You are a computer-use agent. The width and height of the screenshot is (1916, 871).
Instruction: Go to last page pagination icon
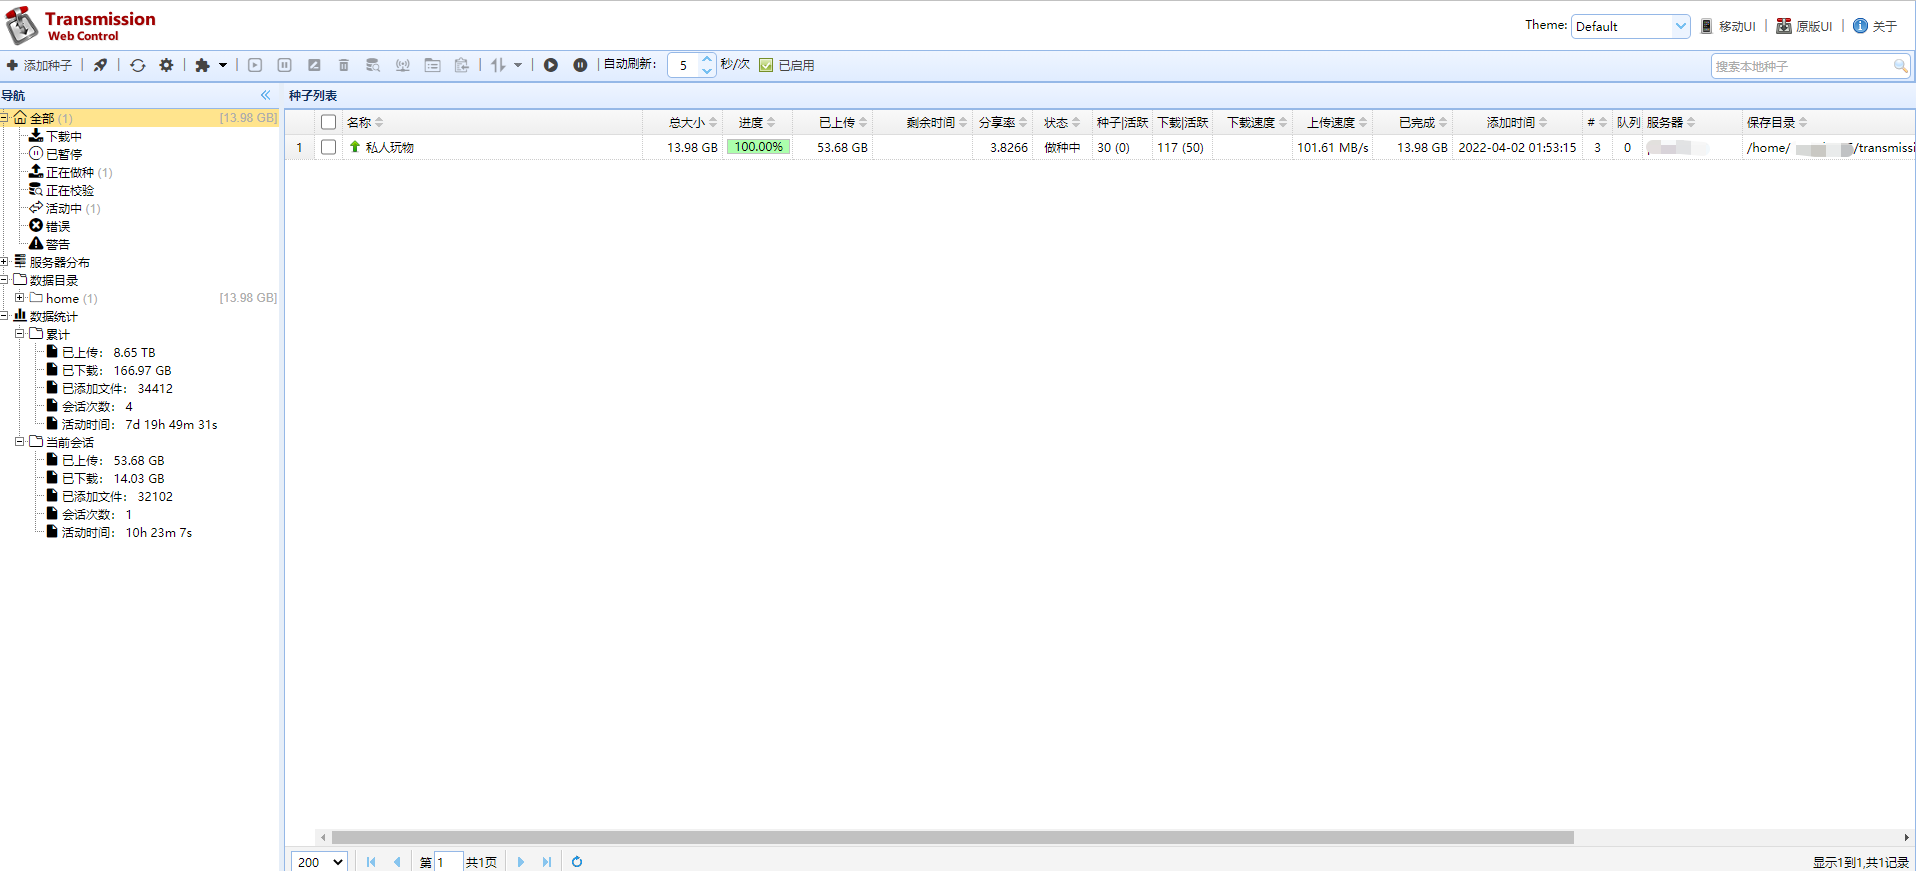pos(546,862)
